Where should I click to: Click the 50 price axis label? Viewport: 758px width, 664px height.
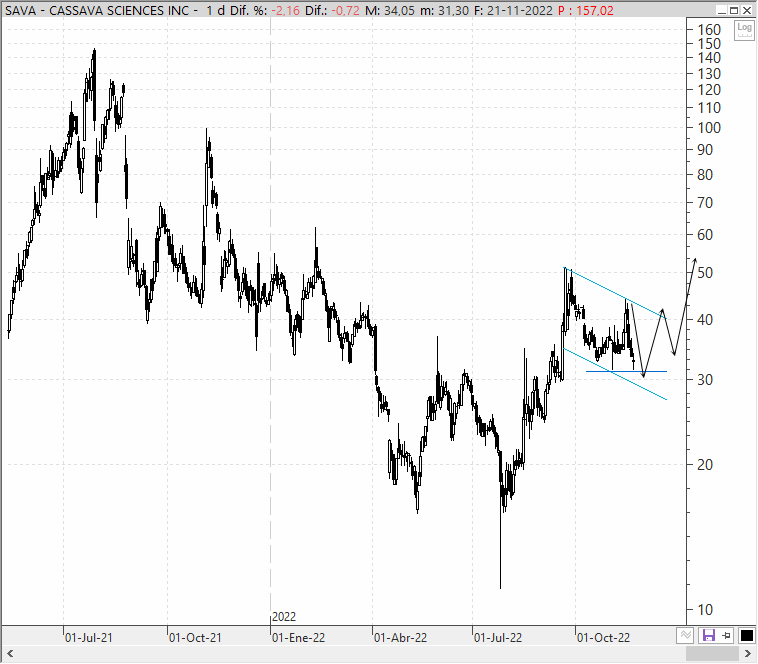click(x=705, y=273)
